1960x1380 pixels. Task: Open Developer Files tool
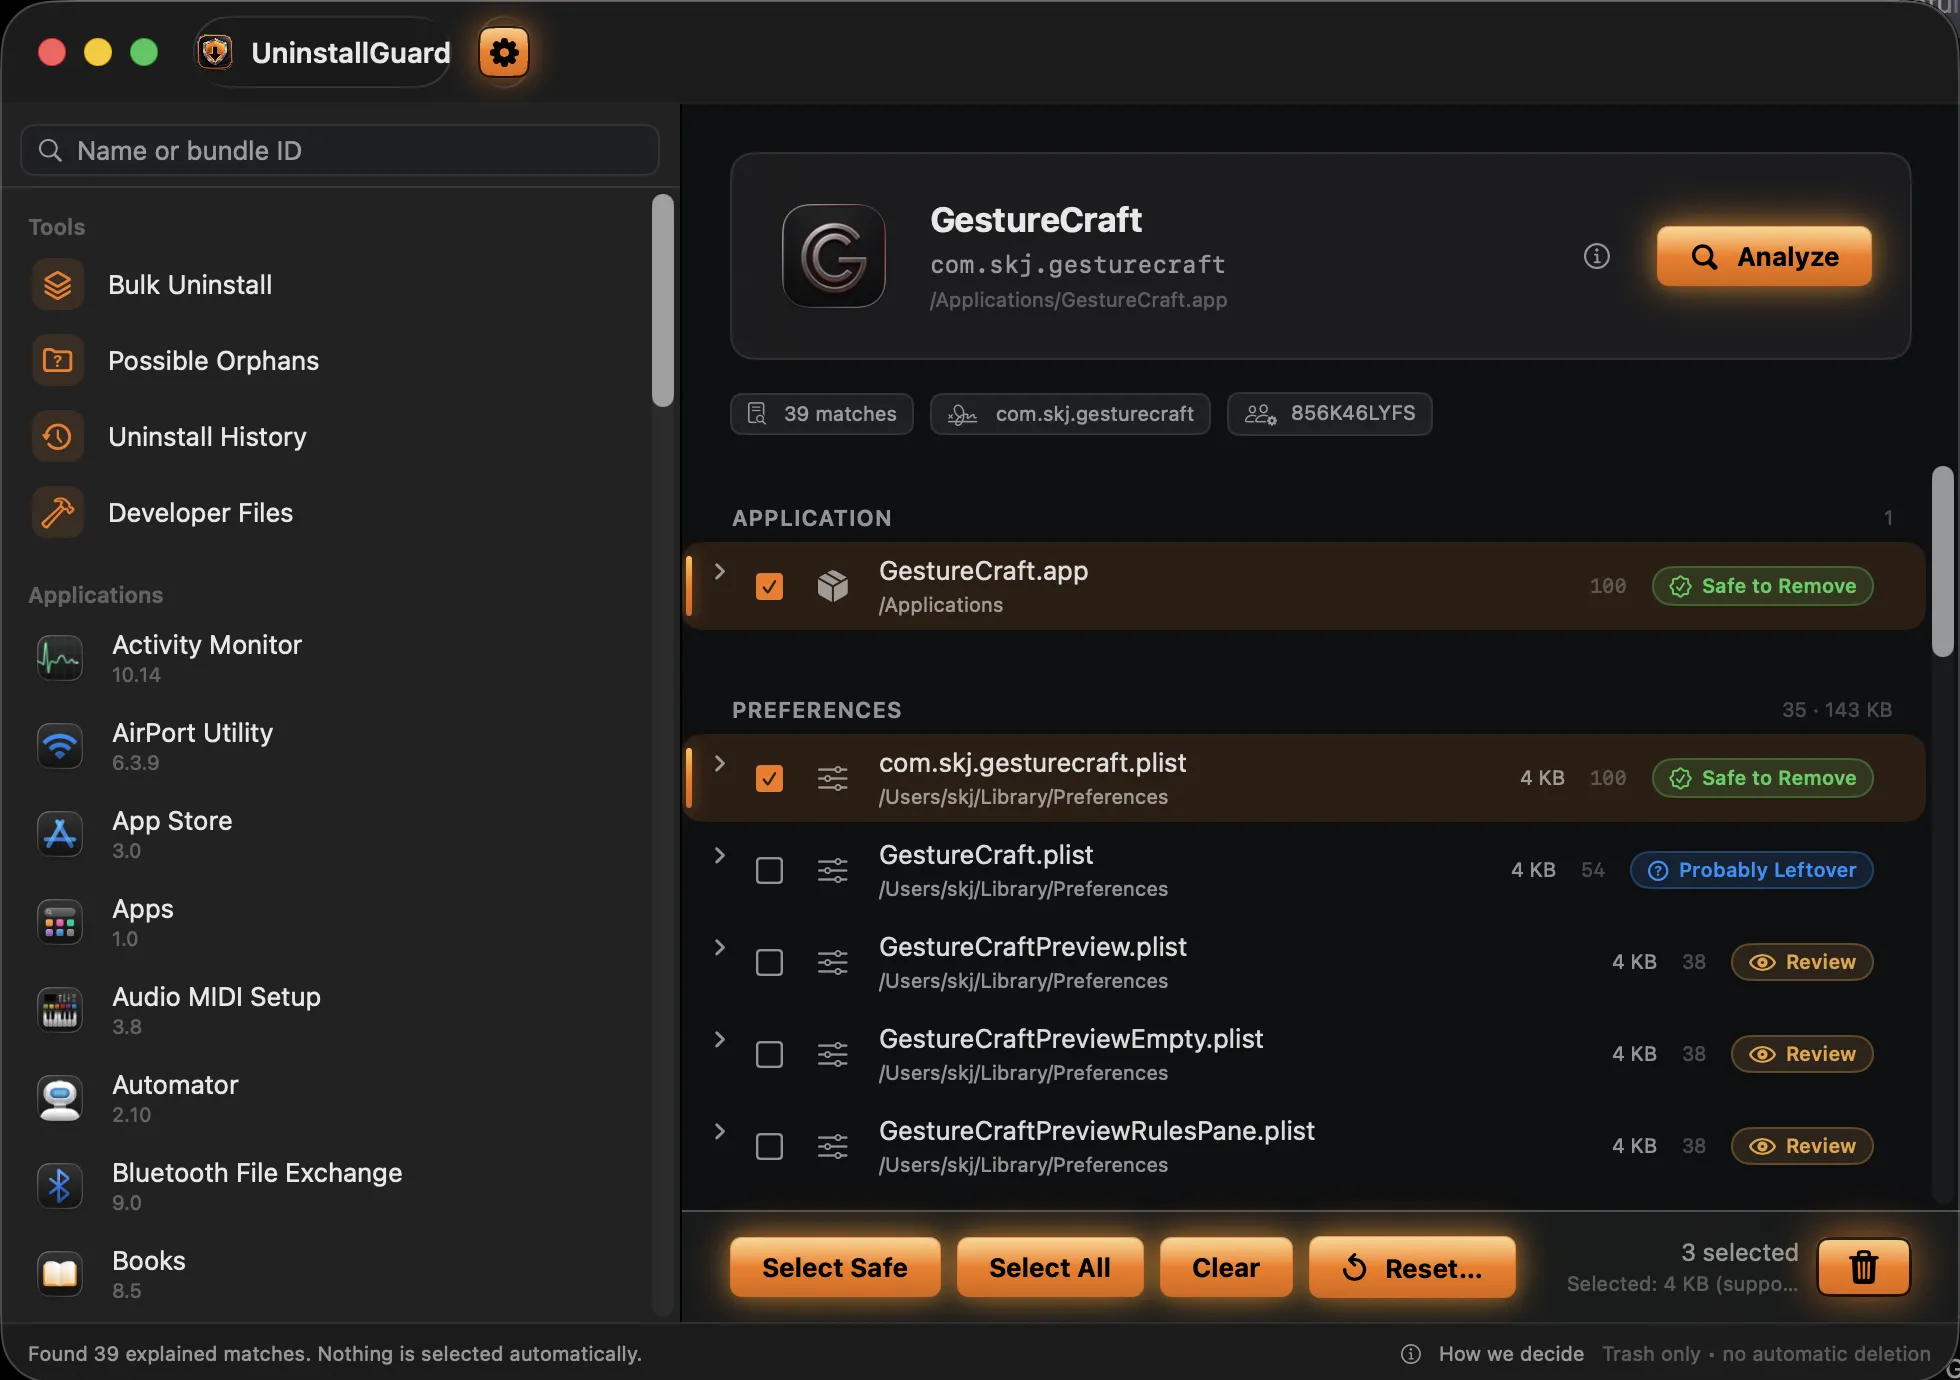[340, 513]
